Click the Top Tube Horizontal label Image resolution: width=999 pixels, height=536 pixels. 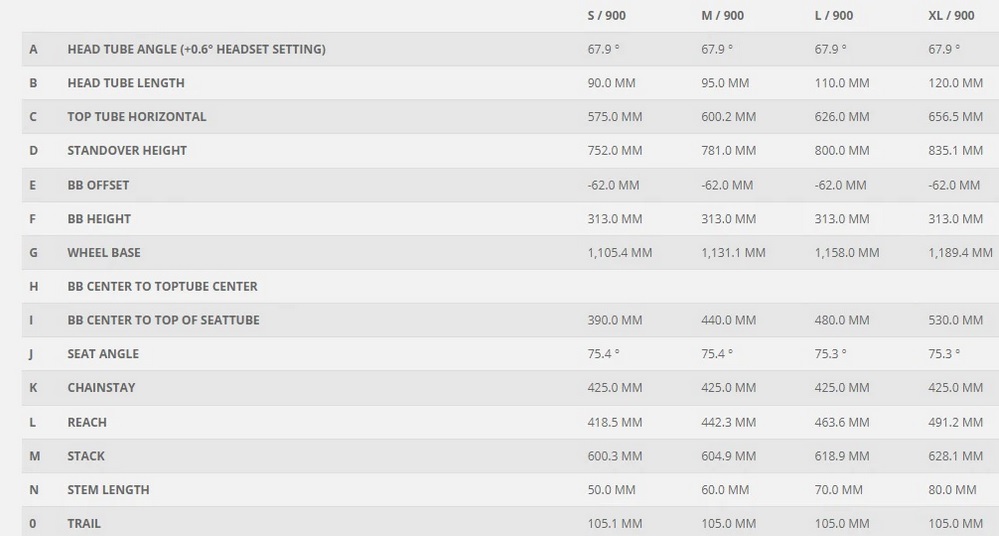tap(137, 117)
